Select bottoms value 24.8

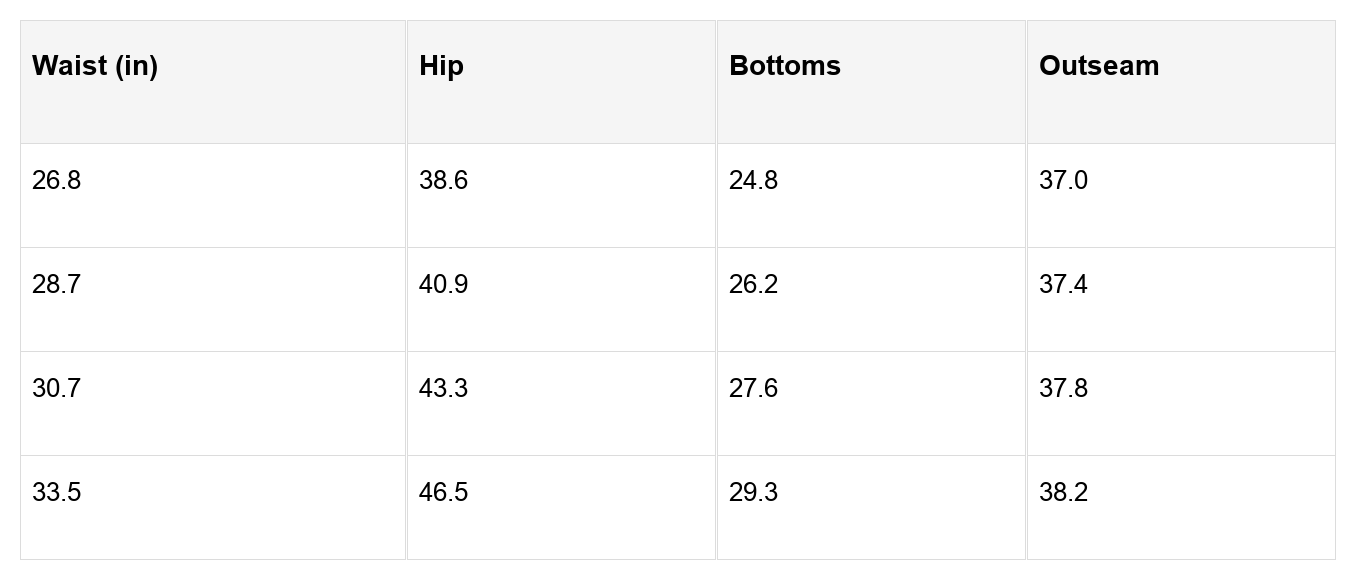tap(871, 195)
